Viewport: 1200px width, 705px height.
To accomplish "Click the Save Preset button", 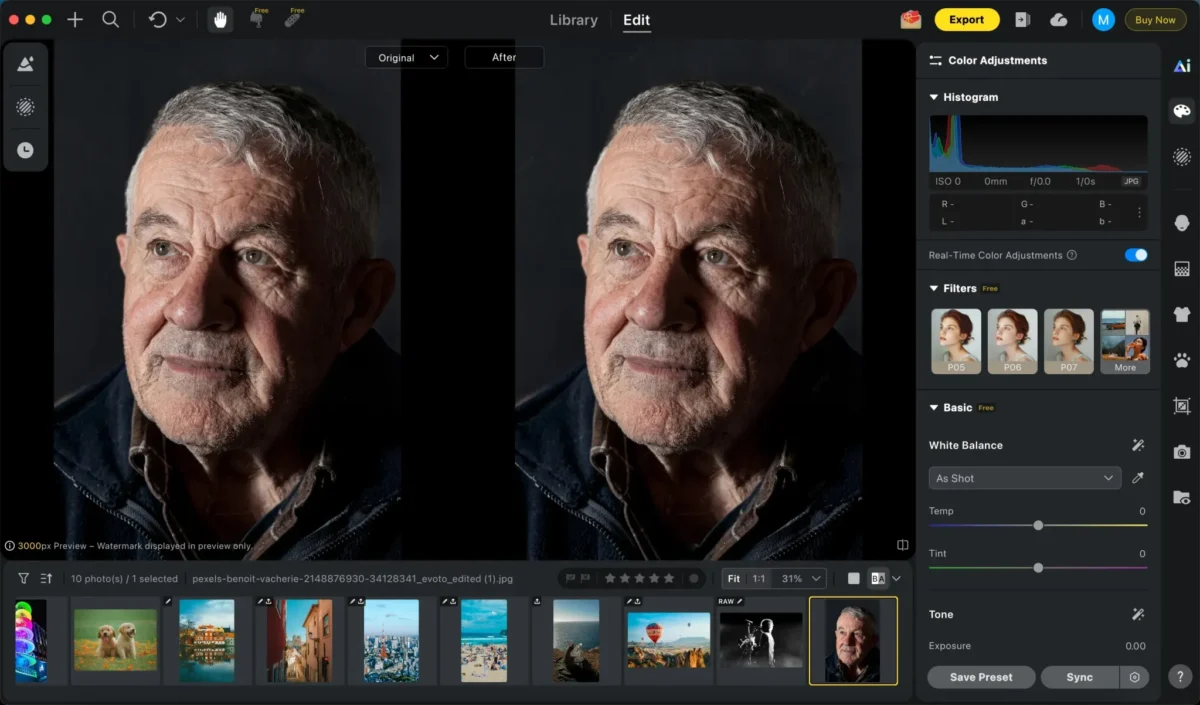I will tap(980, 677).
